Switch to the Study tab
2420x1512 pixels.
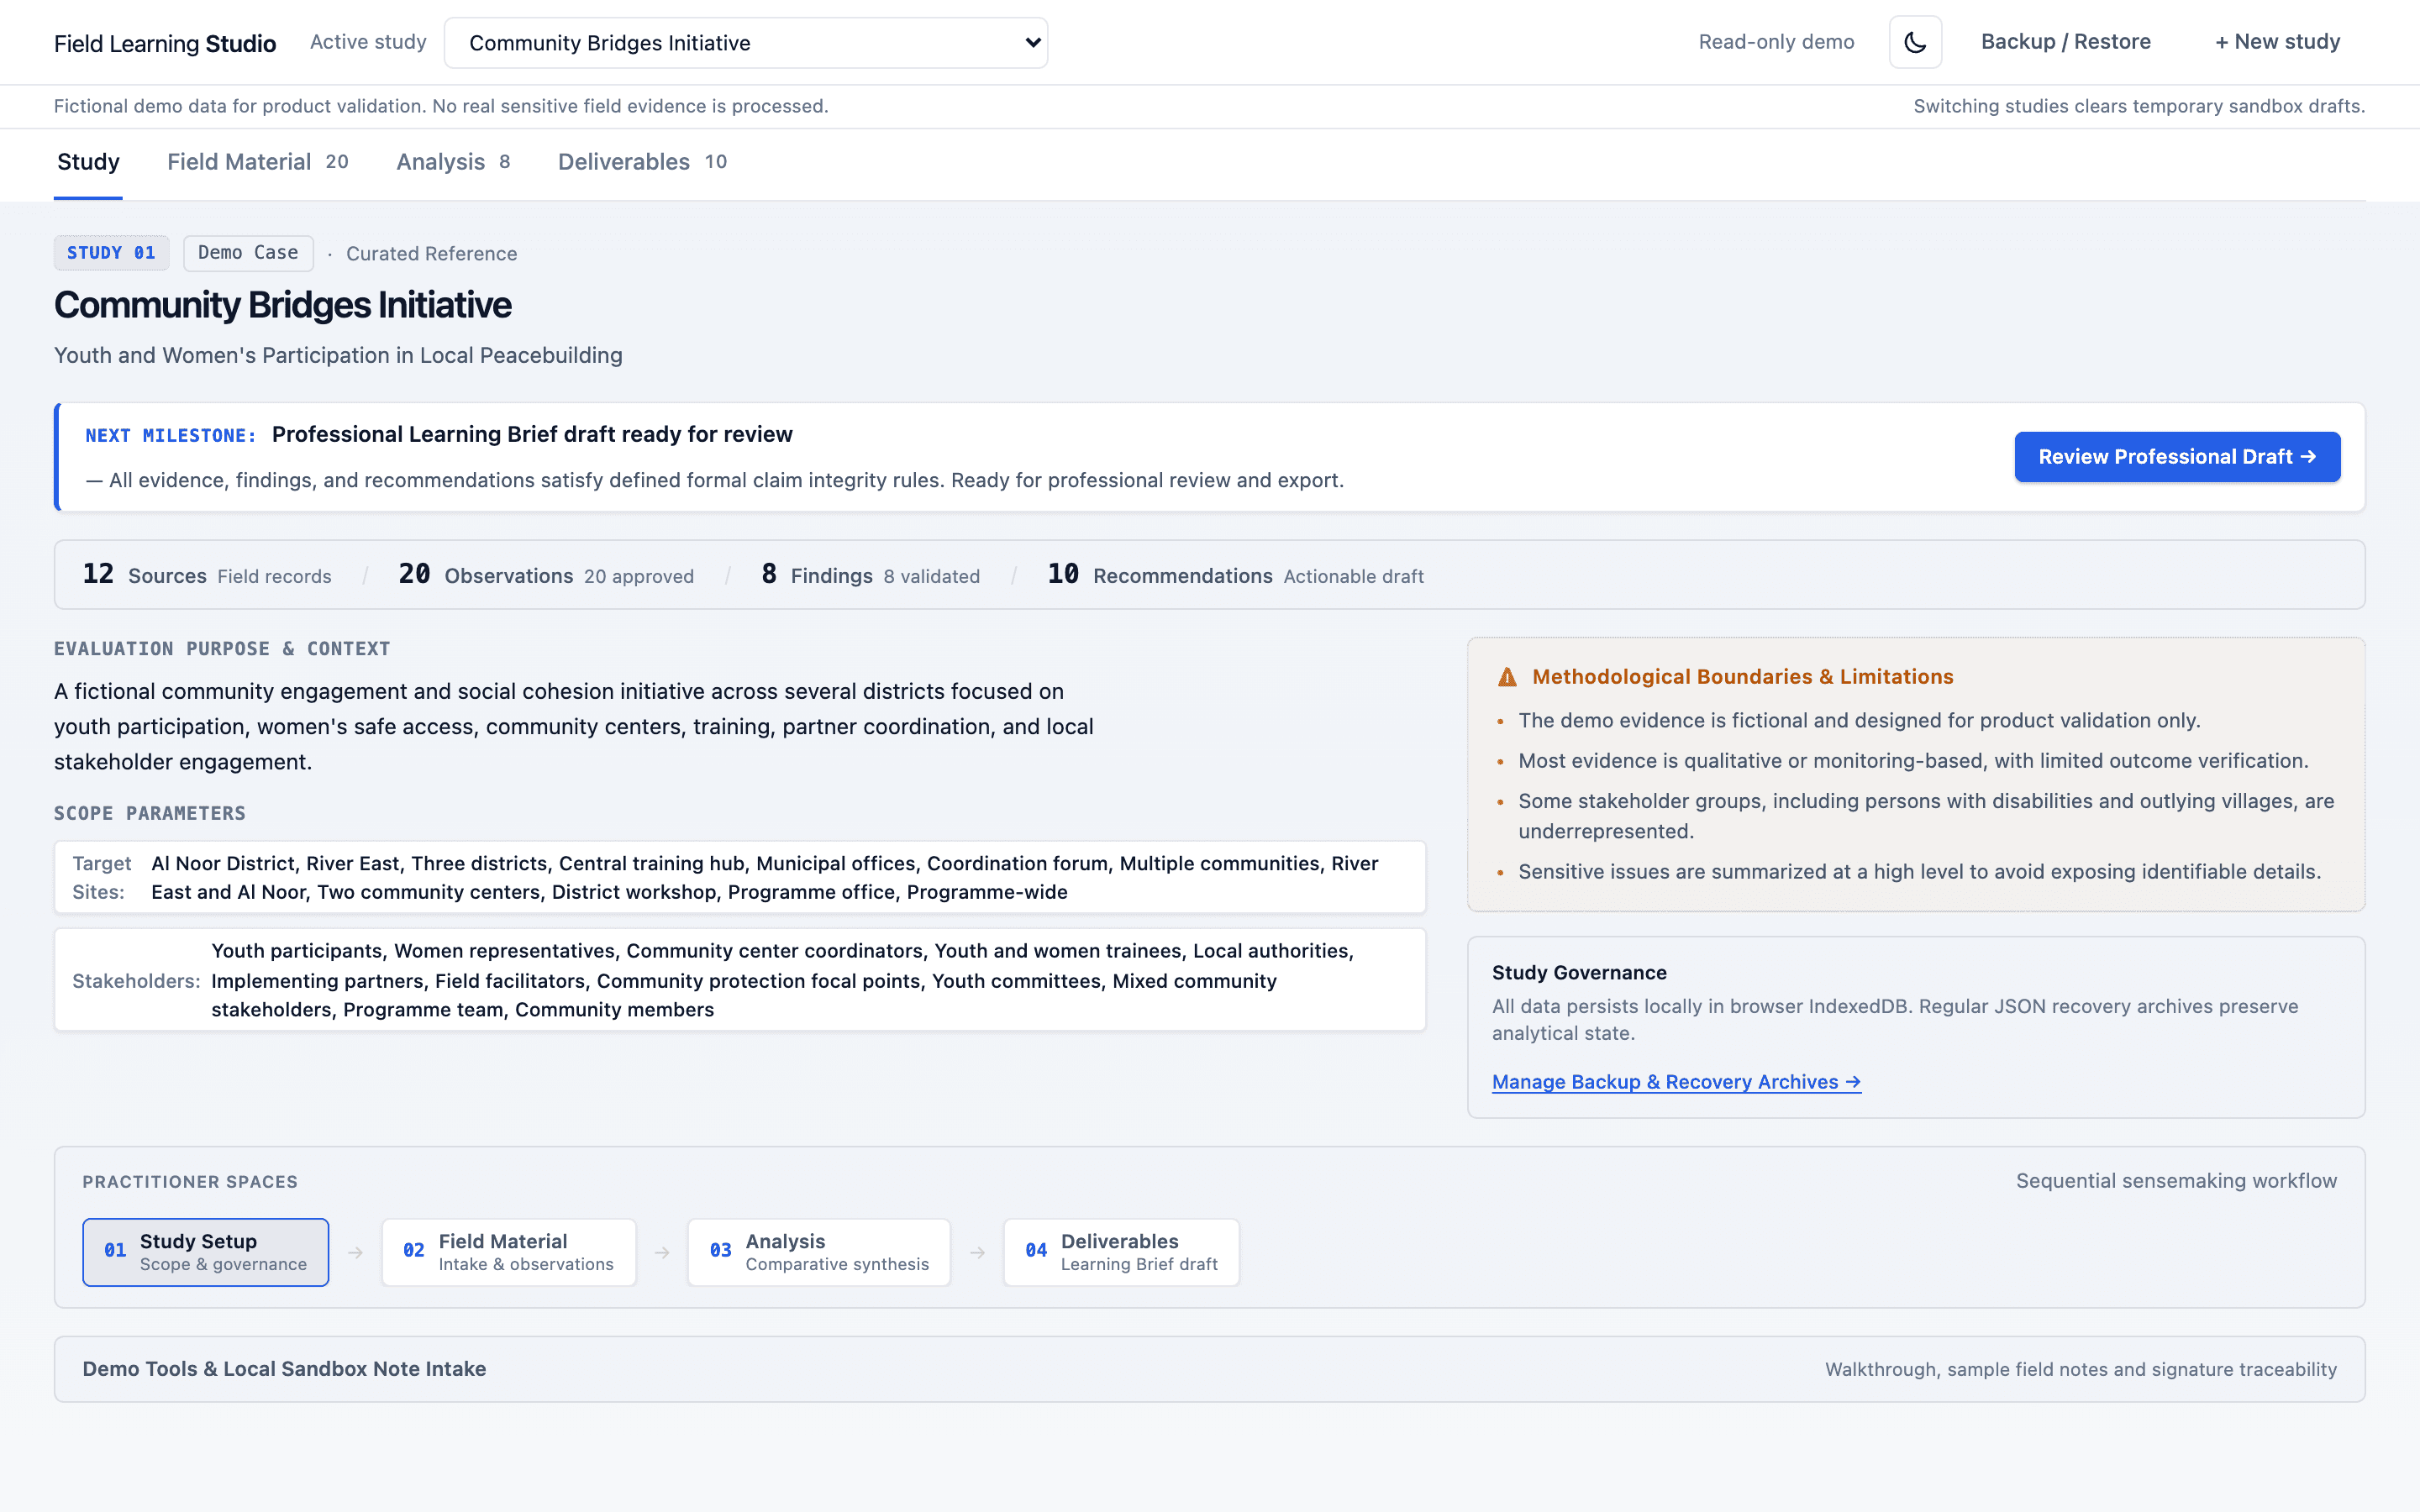tap(88, 162)
